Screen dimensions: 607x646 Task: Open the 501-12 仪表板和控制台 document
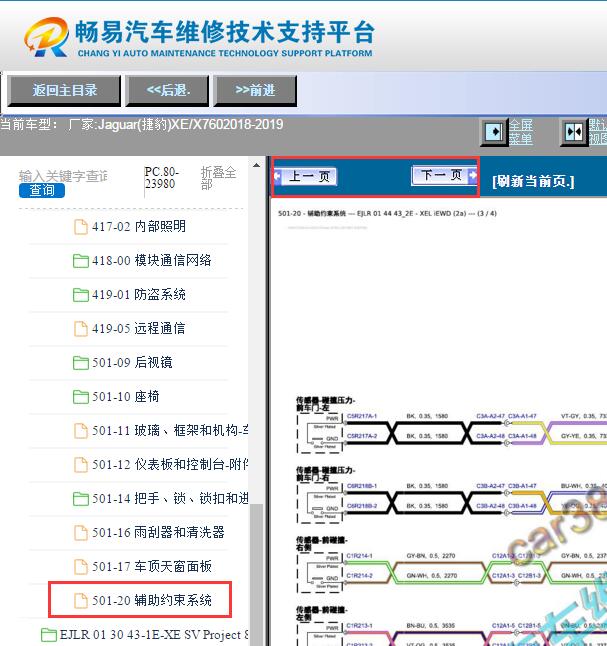pyautogui.click(x=170, y=465)
